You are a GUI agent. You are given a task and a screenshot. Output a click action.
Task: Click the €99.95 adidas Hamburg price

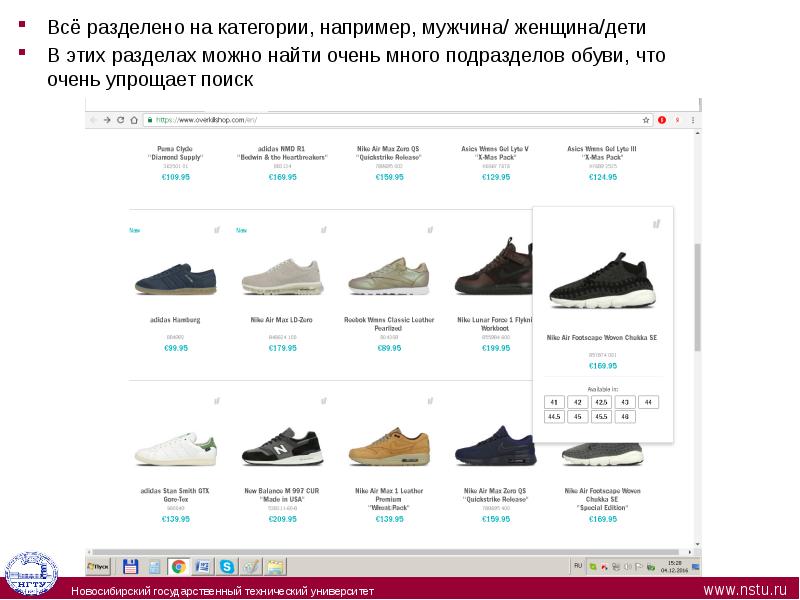click(x=176, y=348)
